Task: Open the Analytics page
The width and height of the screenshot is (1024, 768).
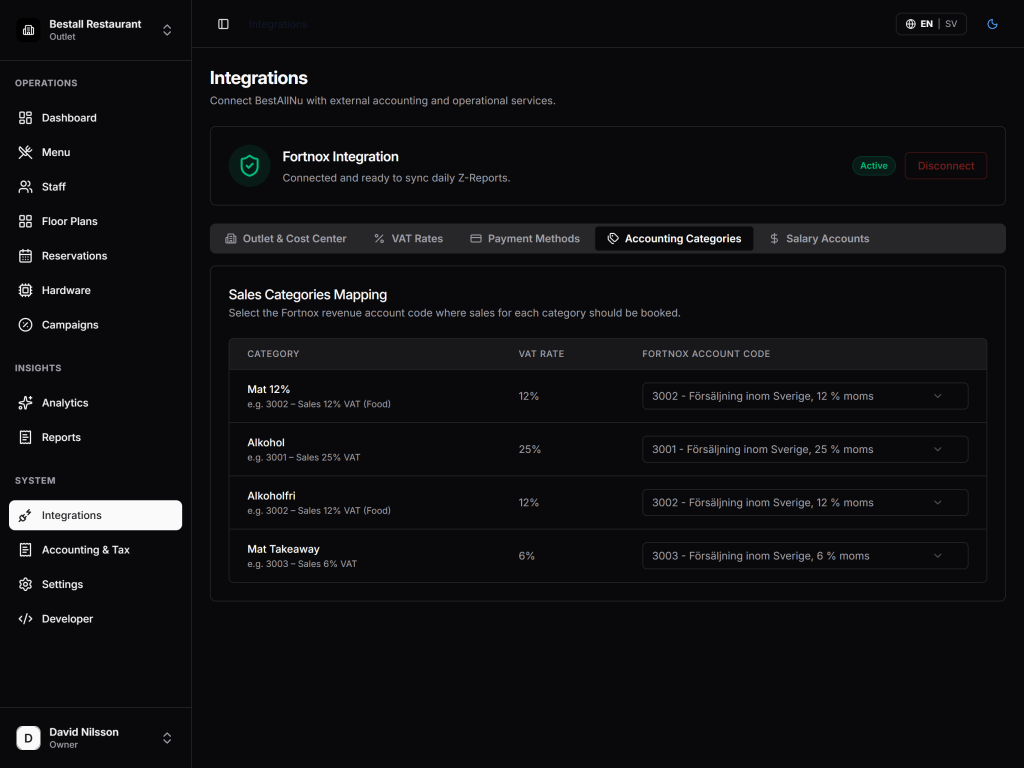Action: (x=95, y=403)
